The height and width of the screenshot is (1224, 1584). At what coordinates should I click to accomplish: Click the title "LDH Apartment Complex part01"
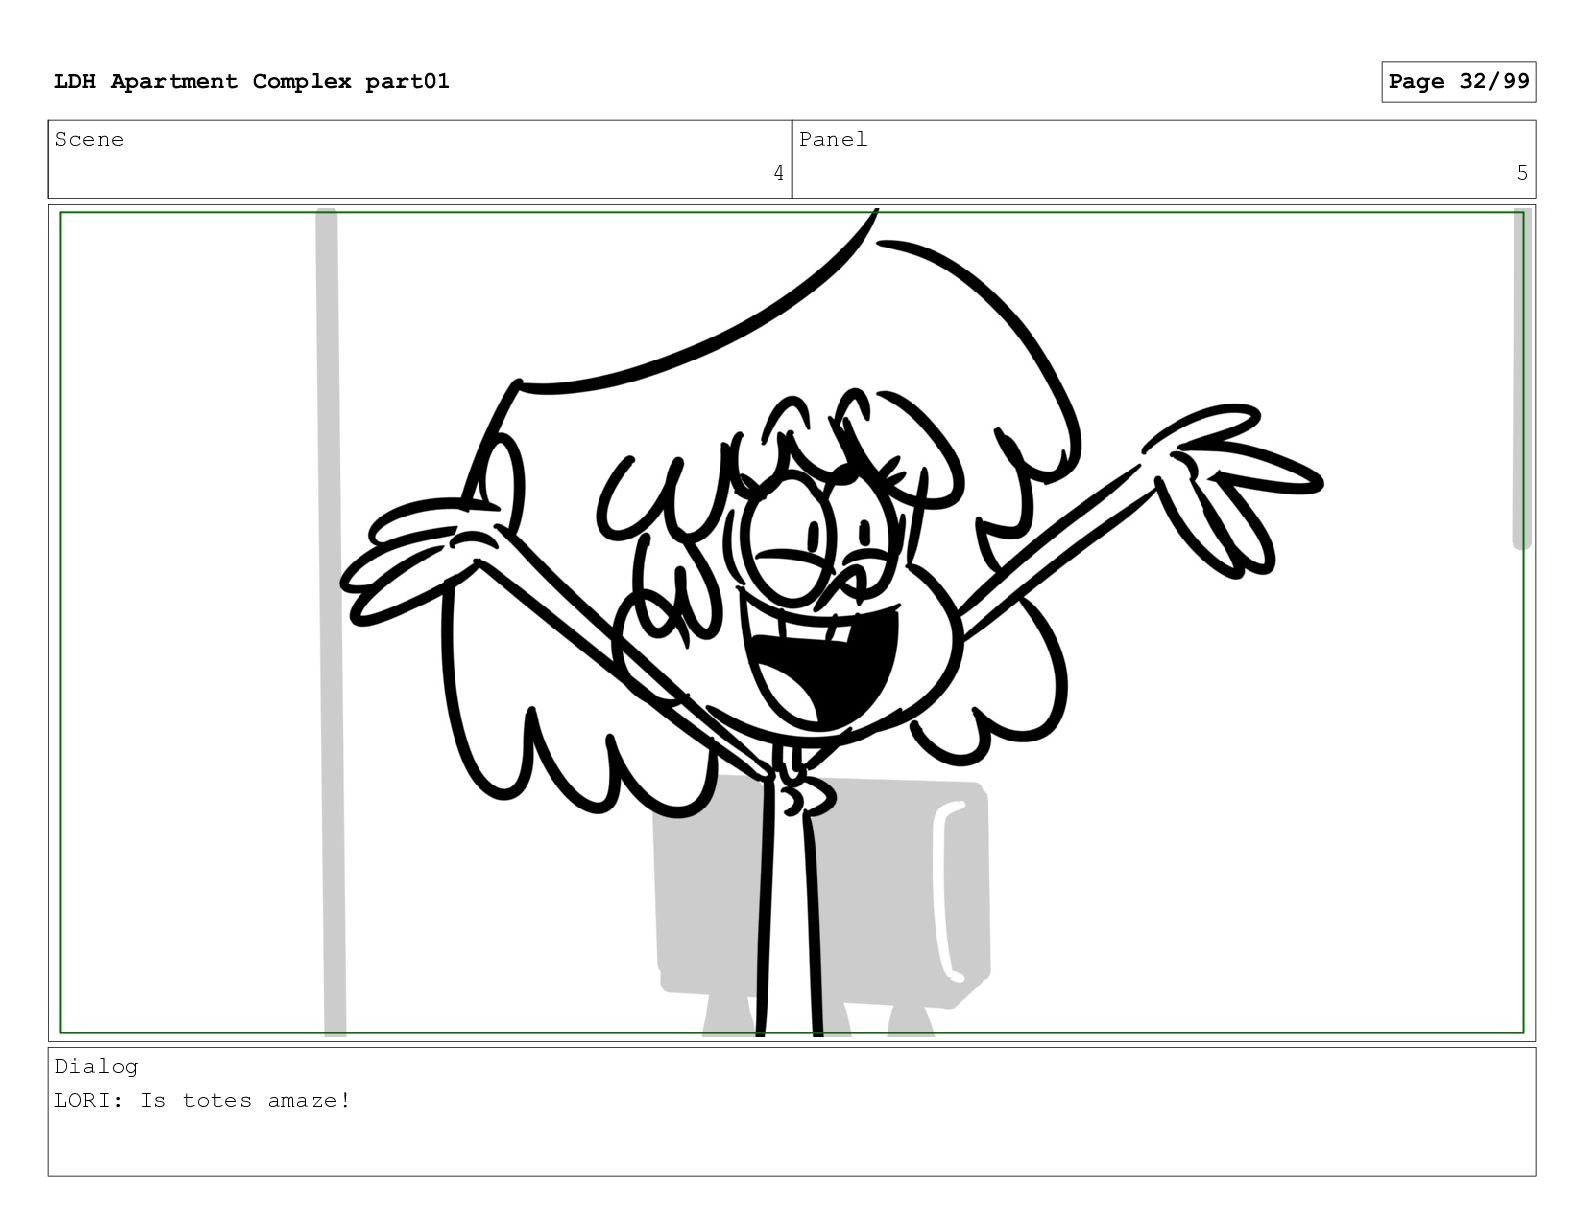(252, 82)
